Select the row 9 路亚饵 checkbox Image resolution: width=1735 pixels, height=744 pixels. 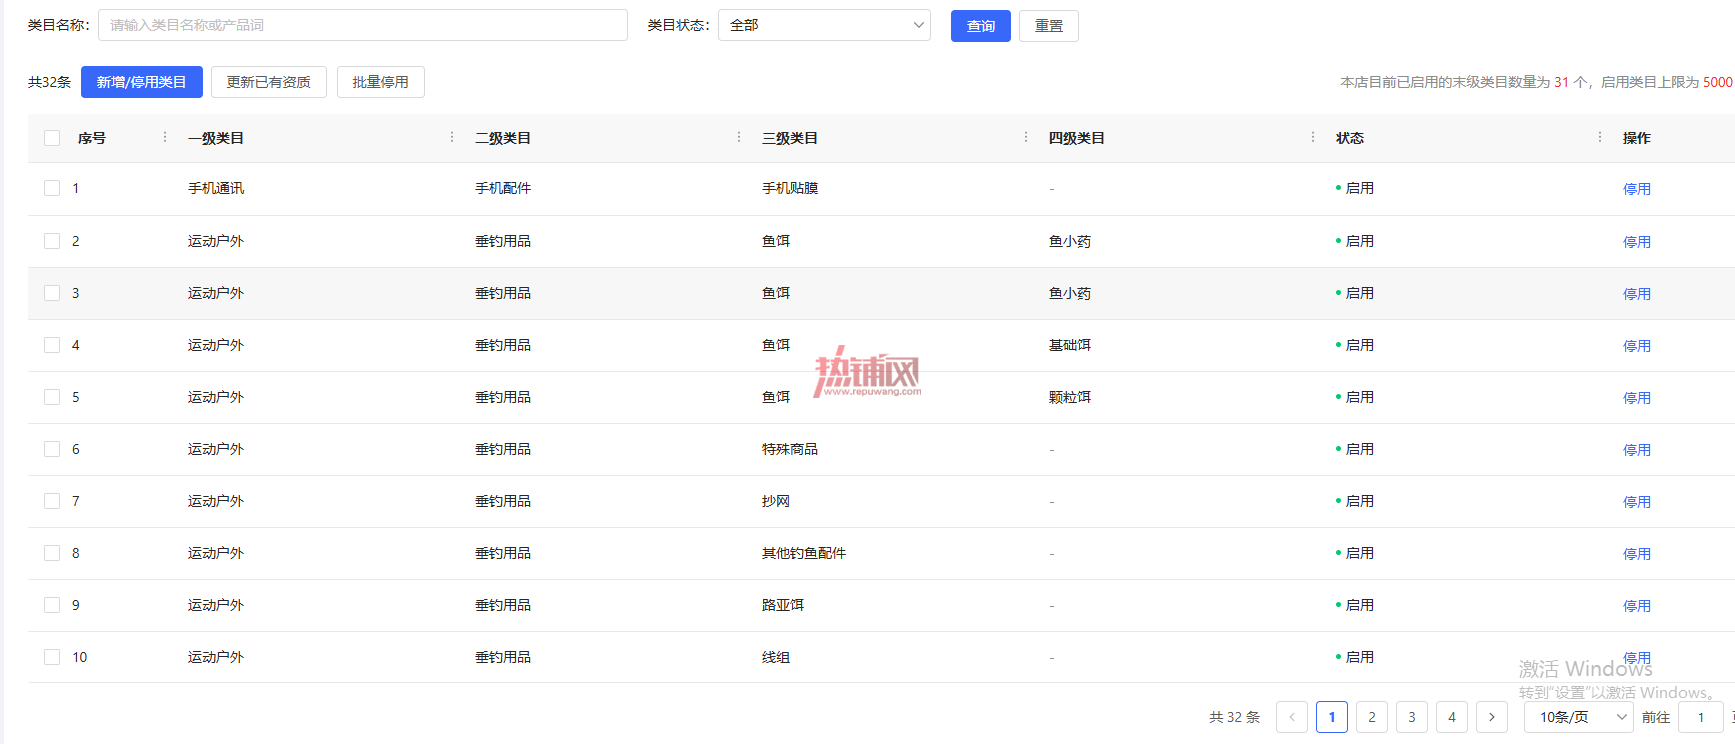(52, 605)
